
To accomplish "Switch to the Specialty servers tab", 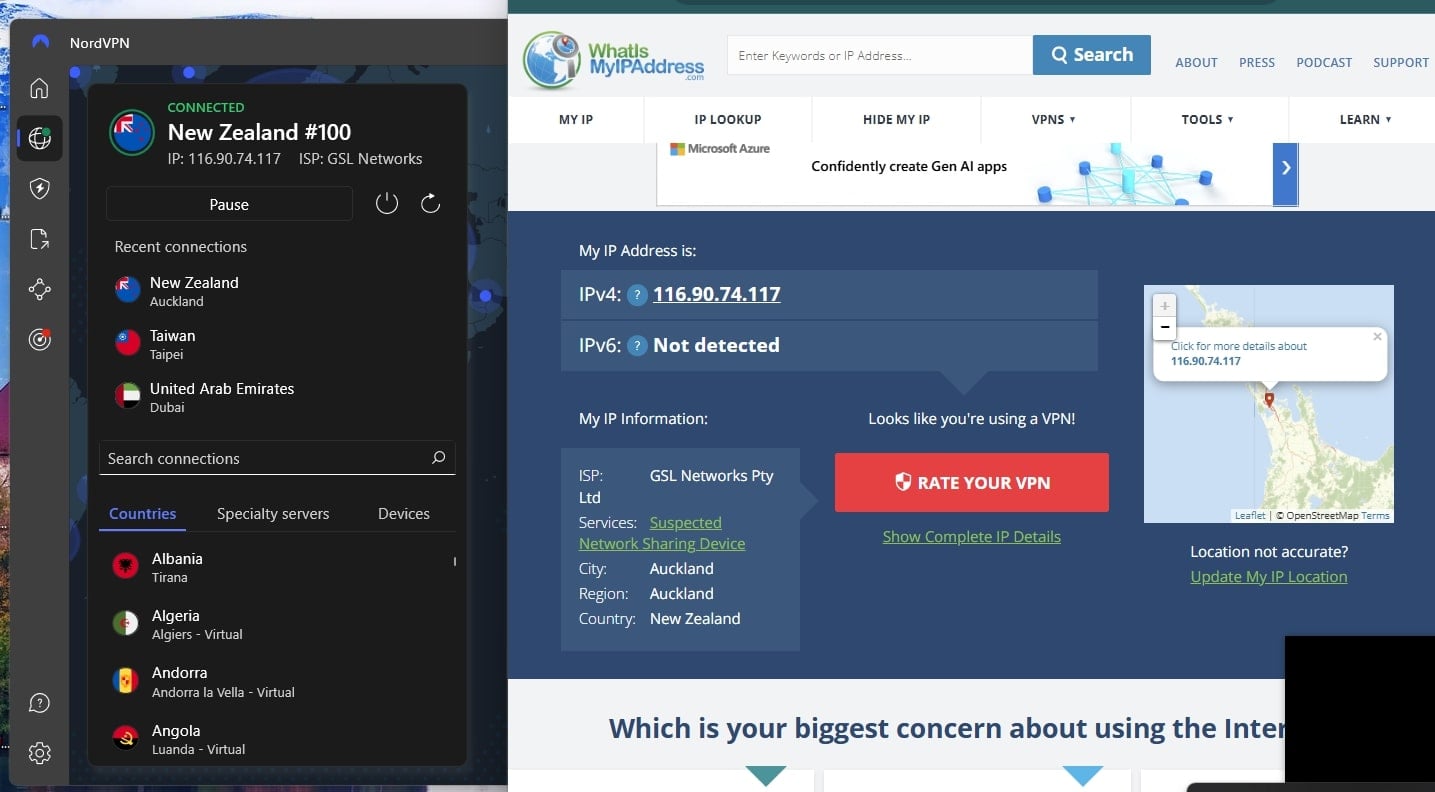I will click(x=272, y=513).
